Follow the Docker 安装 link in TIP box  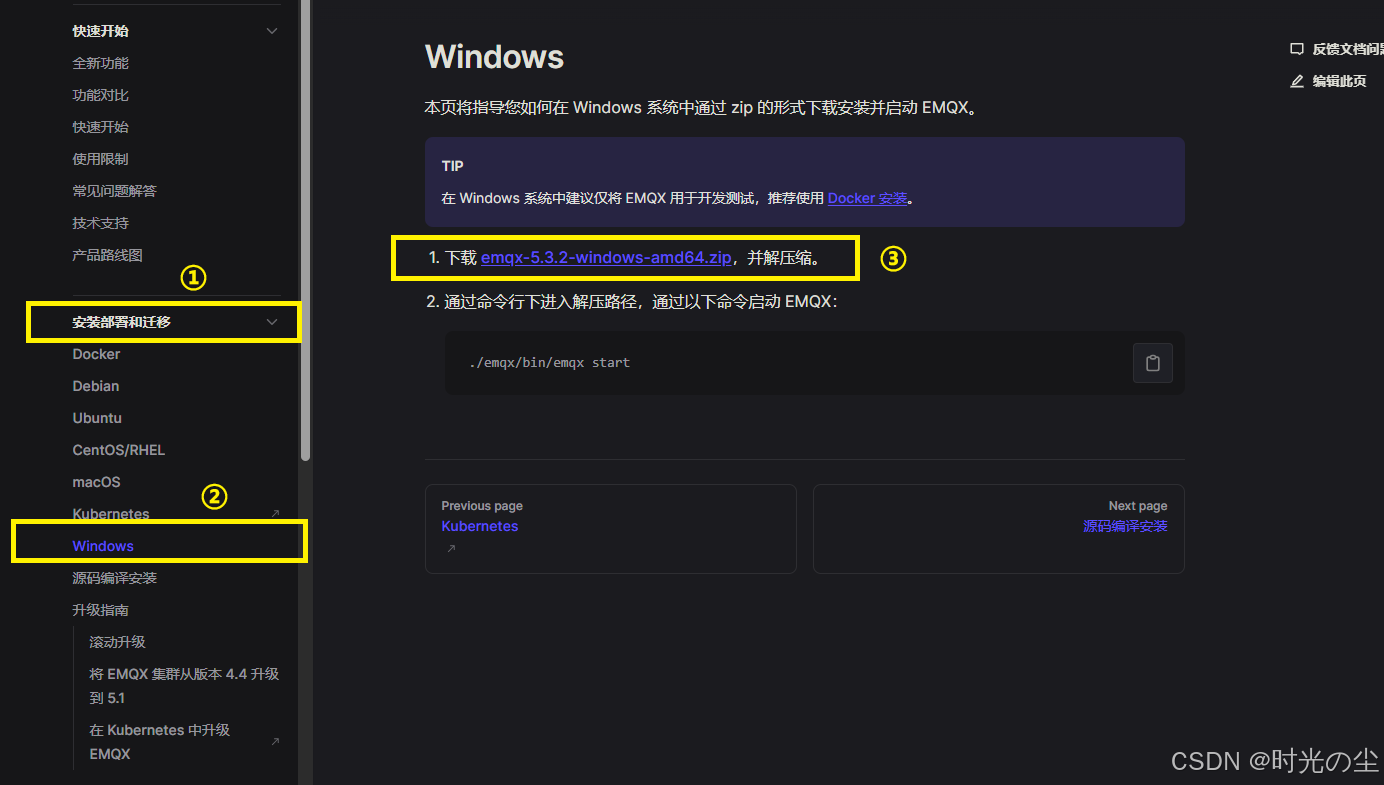868,198
